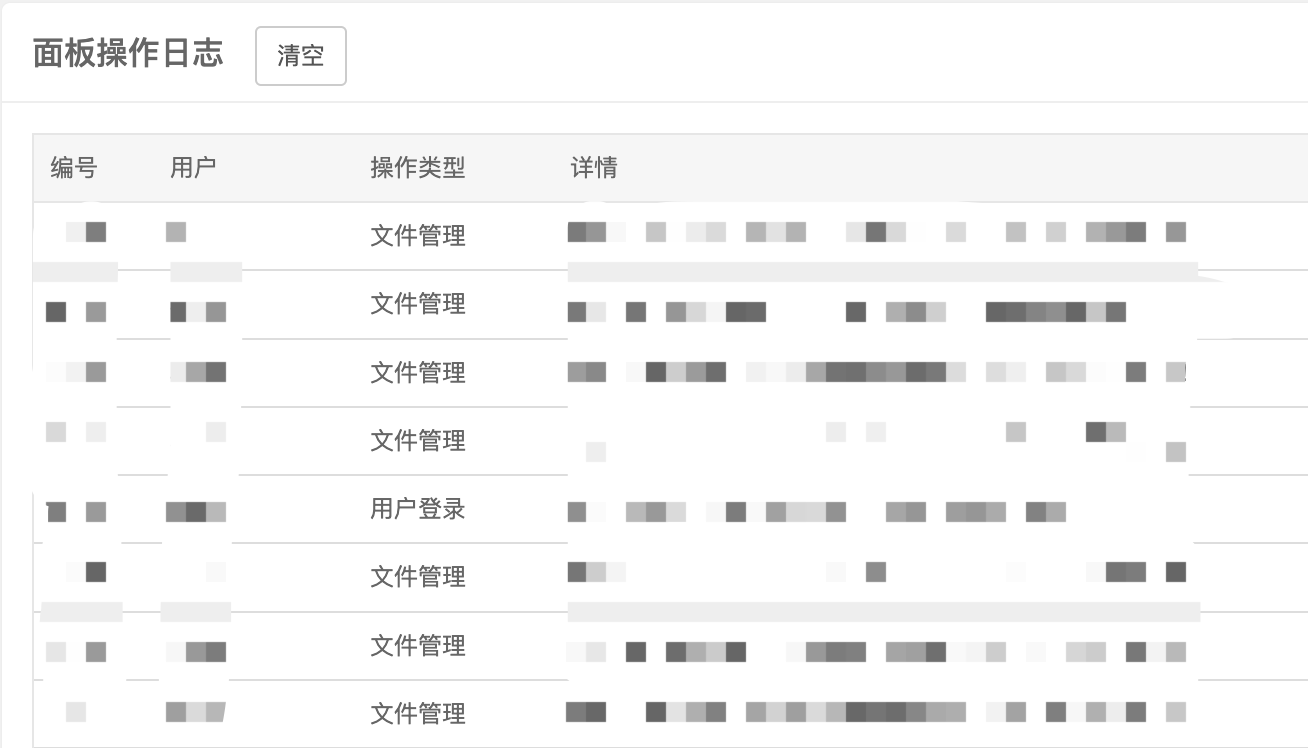Image resolution: width=1308 pixels, height=748 pixels.
Task: Click the blurred details in the last row
Action: pos(876,712)
